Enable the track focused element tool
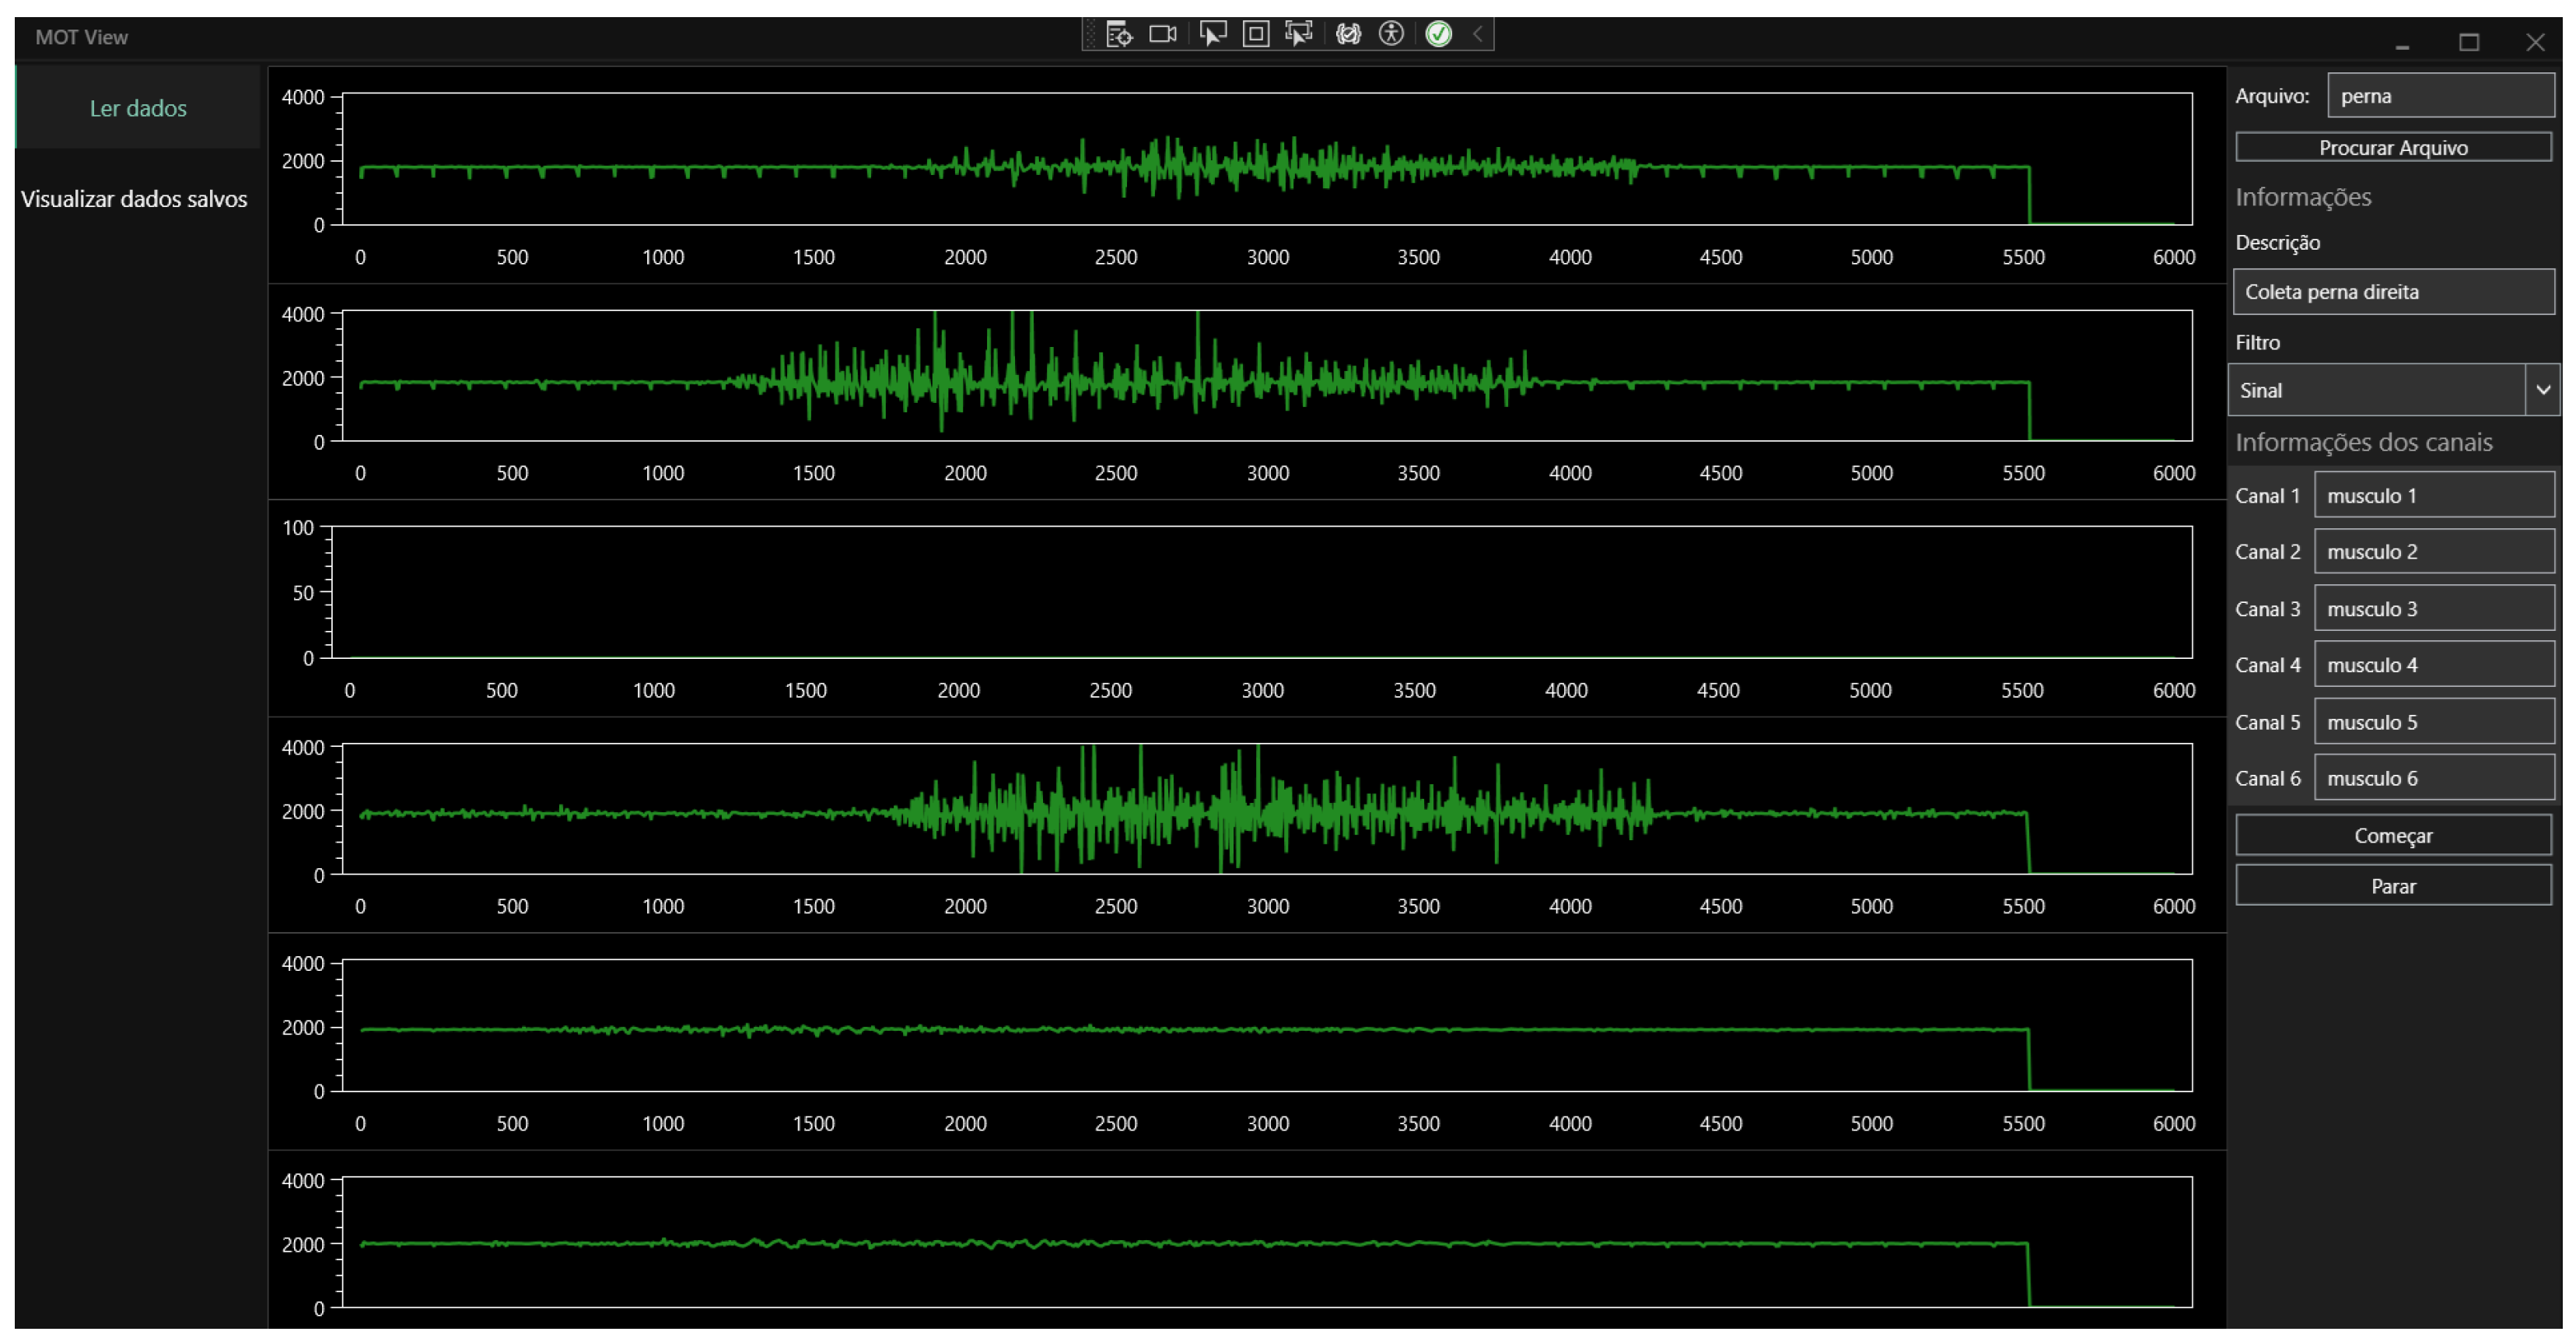Screen dimensions: 2576x1342 tap(1299, 35)
